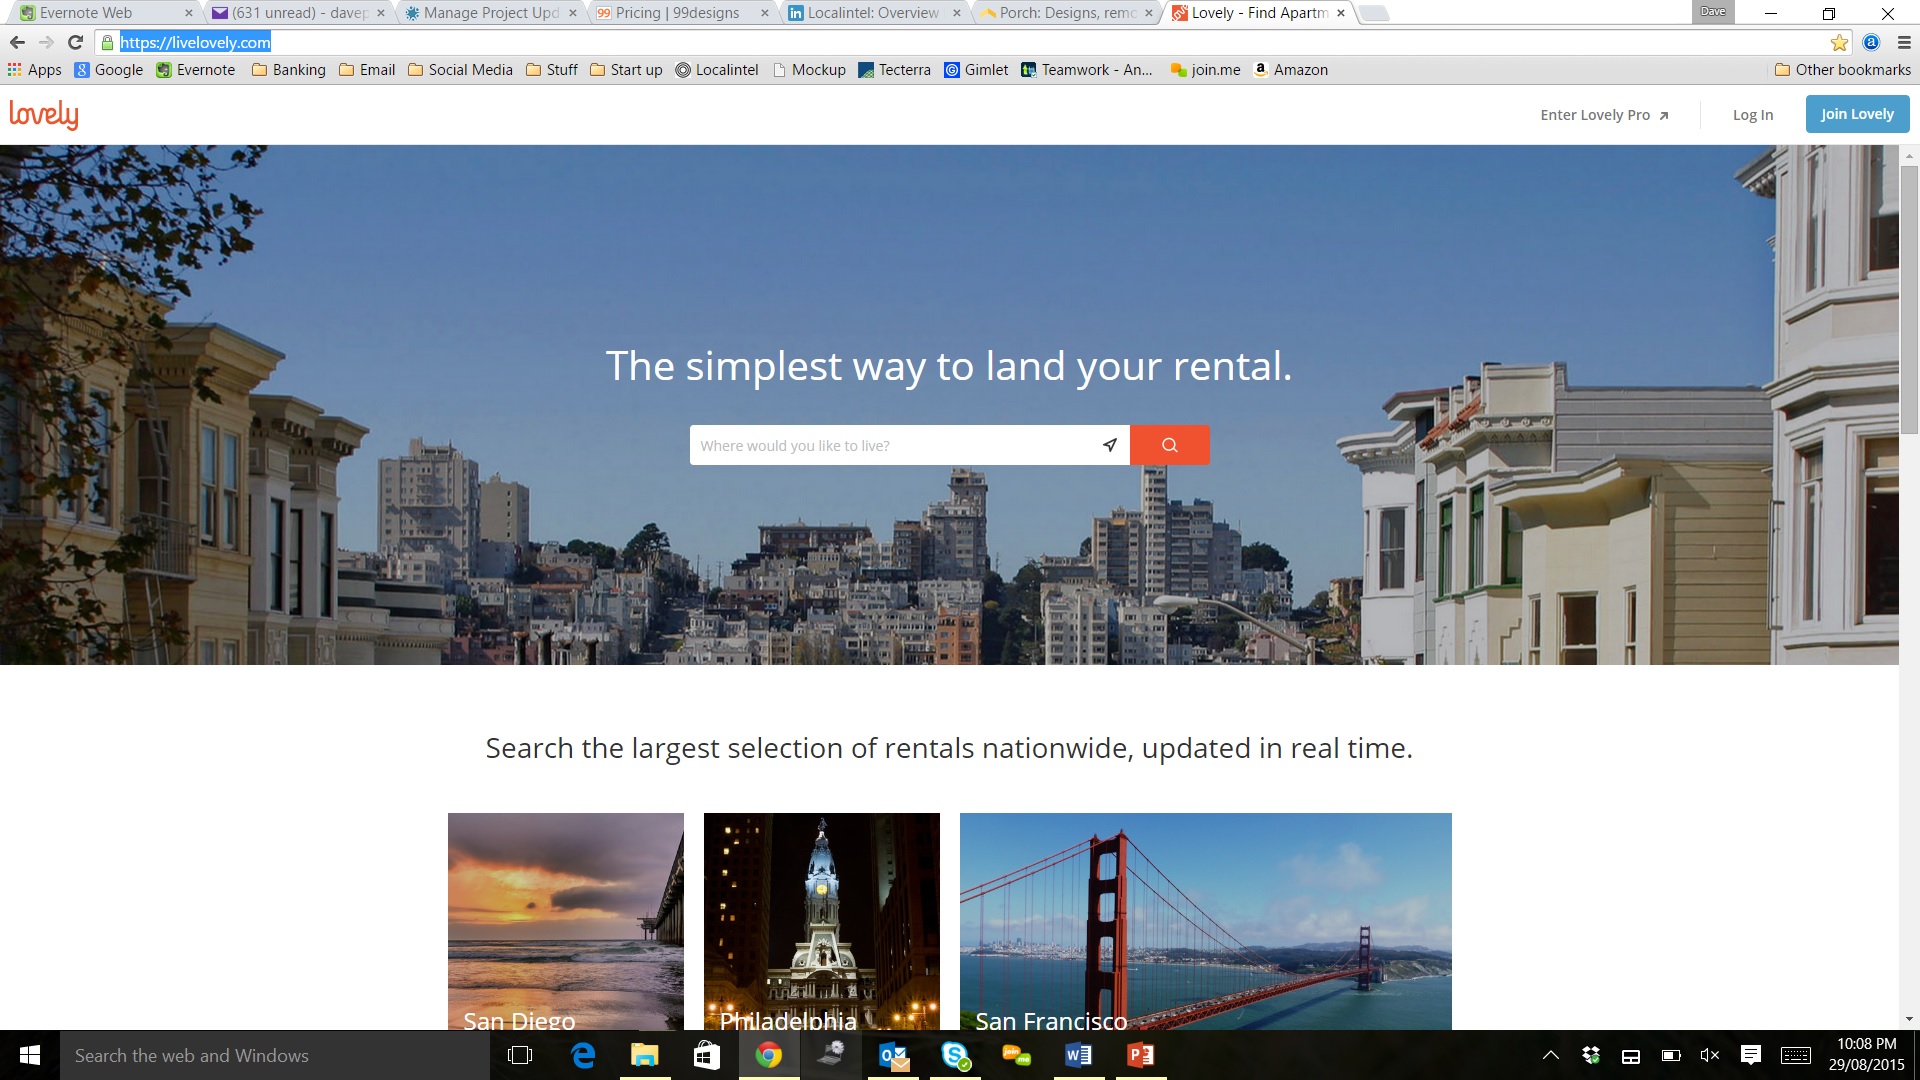
Task: Reload the page with refresh icon
Action: point(75,42)
